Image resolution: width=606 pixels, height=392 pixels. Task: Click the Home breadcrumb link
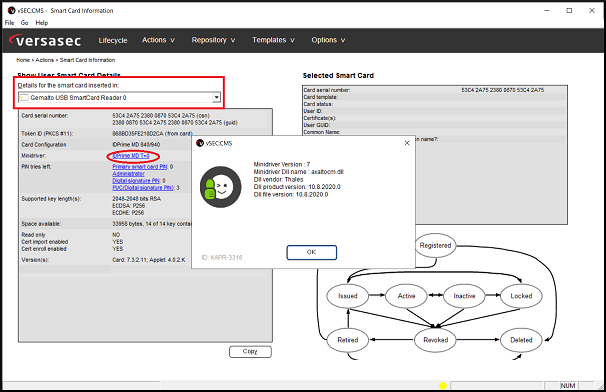pos(23,60)
